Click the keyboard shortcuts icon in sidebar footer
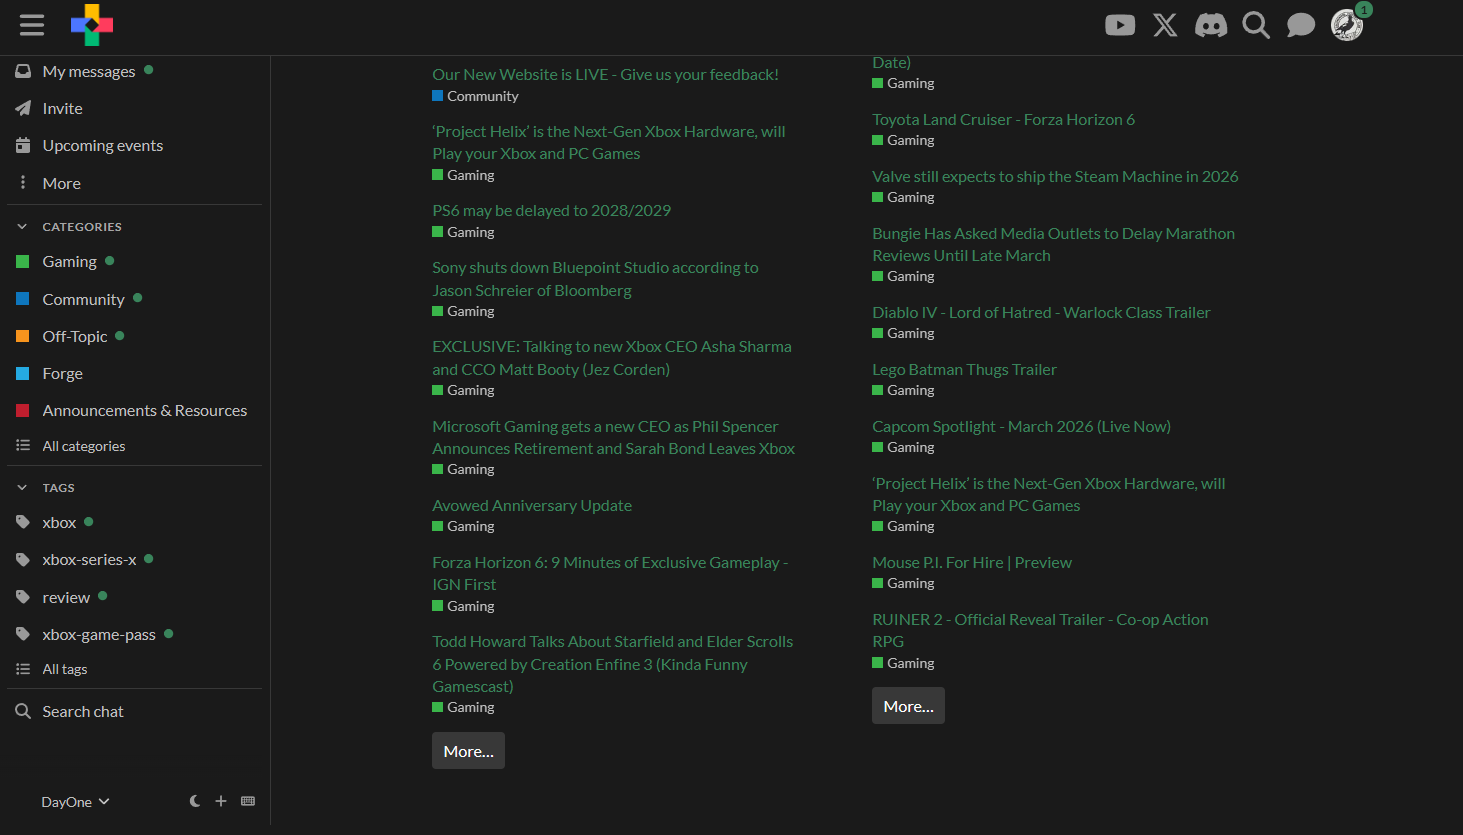This screenshot has width=1463, height=835. [248, 801]
